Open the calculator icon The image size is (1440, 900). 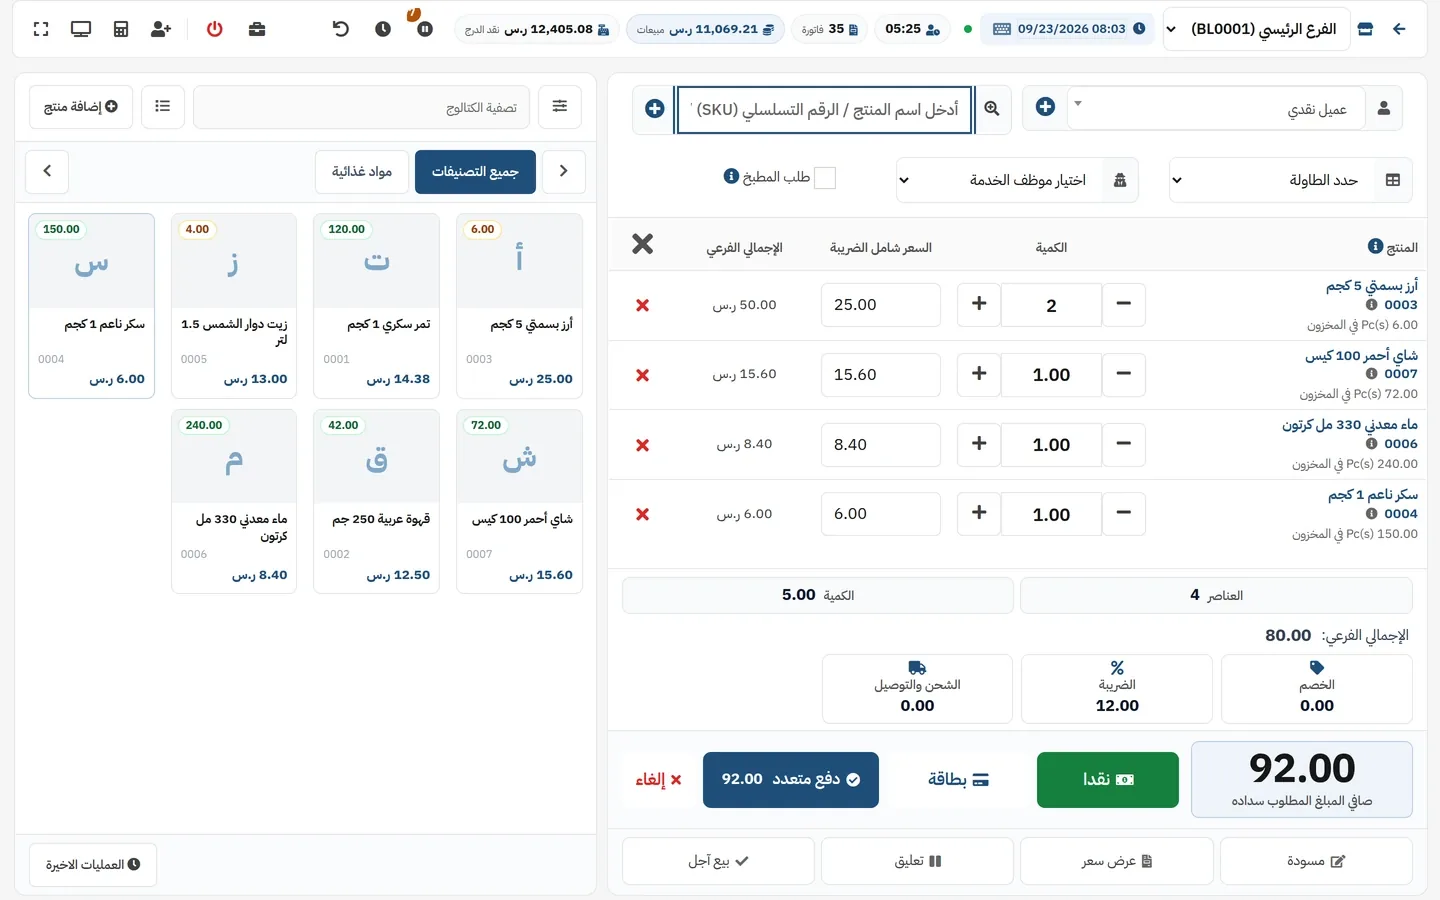(121, 29)
